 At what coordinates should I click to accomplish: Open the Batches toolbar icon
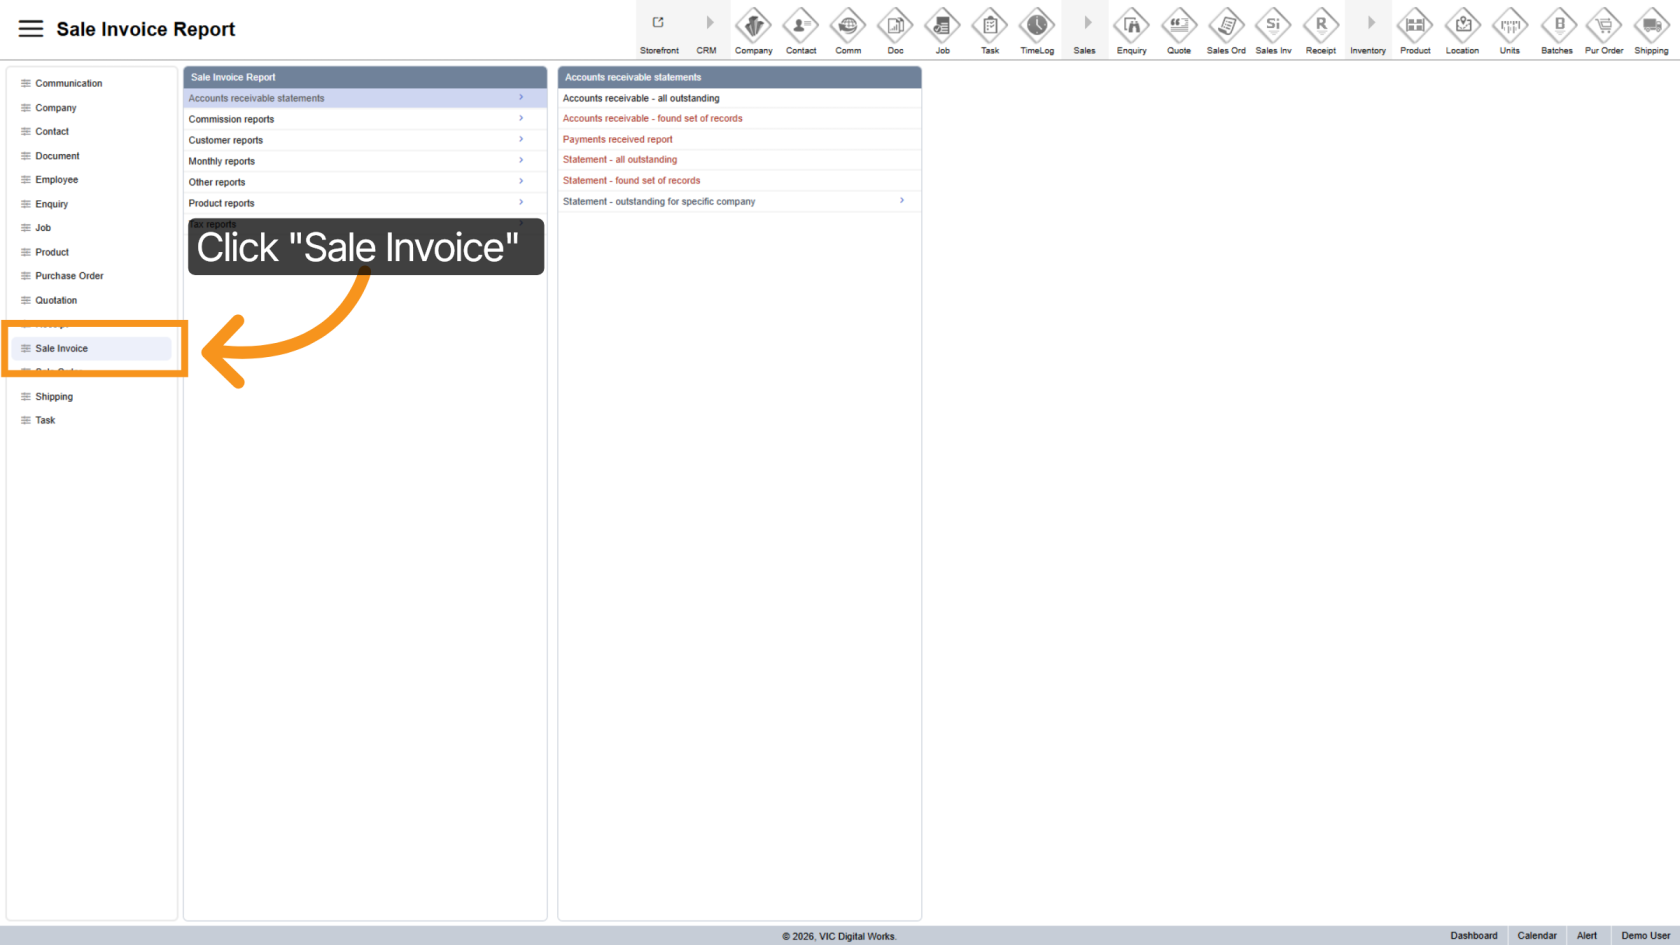1557,25
